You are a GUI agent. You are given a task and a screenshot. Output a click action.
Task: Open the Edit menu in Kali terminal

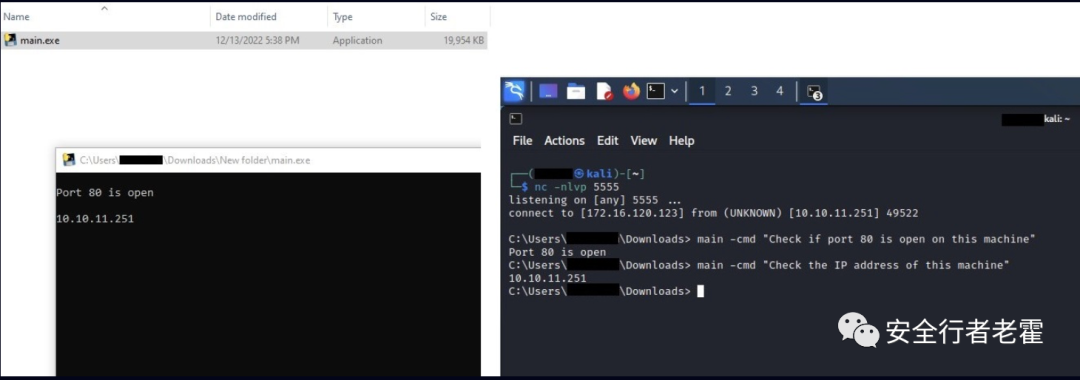point(608,140)
